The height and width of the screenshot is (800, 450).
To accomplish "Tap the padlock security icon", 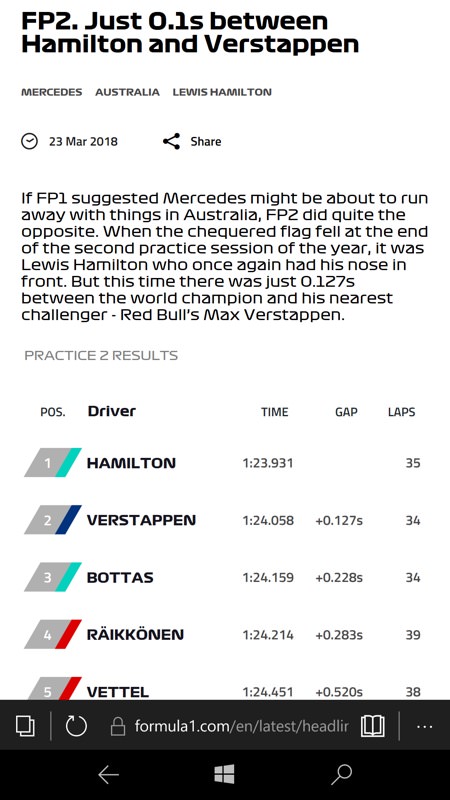I will click(118, 726).
